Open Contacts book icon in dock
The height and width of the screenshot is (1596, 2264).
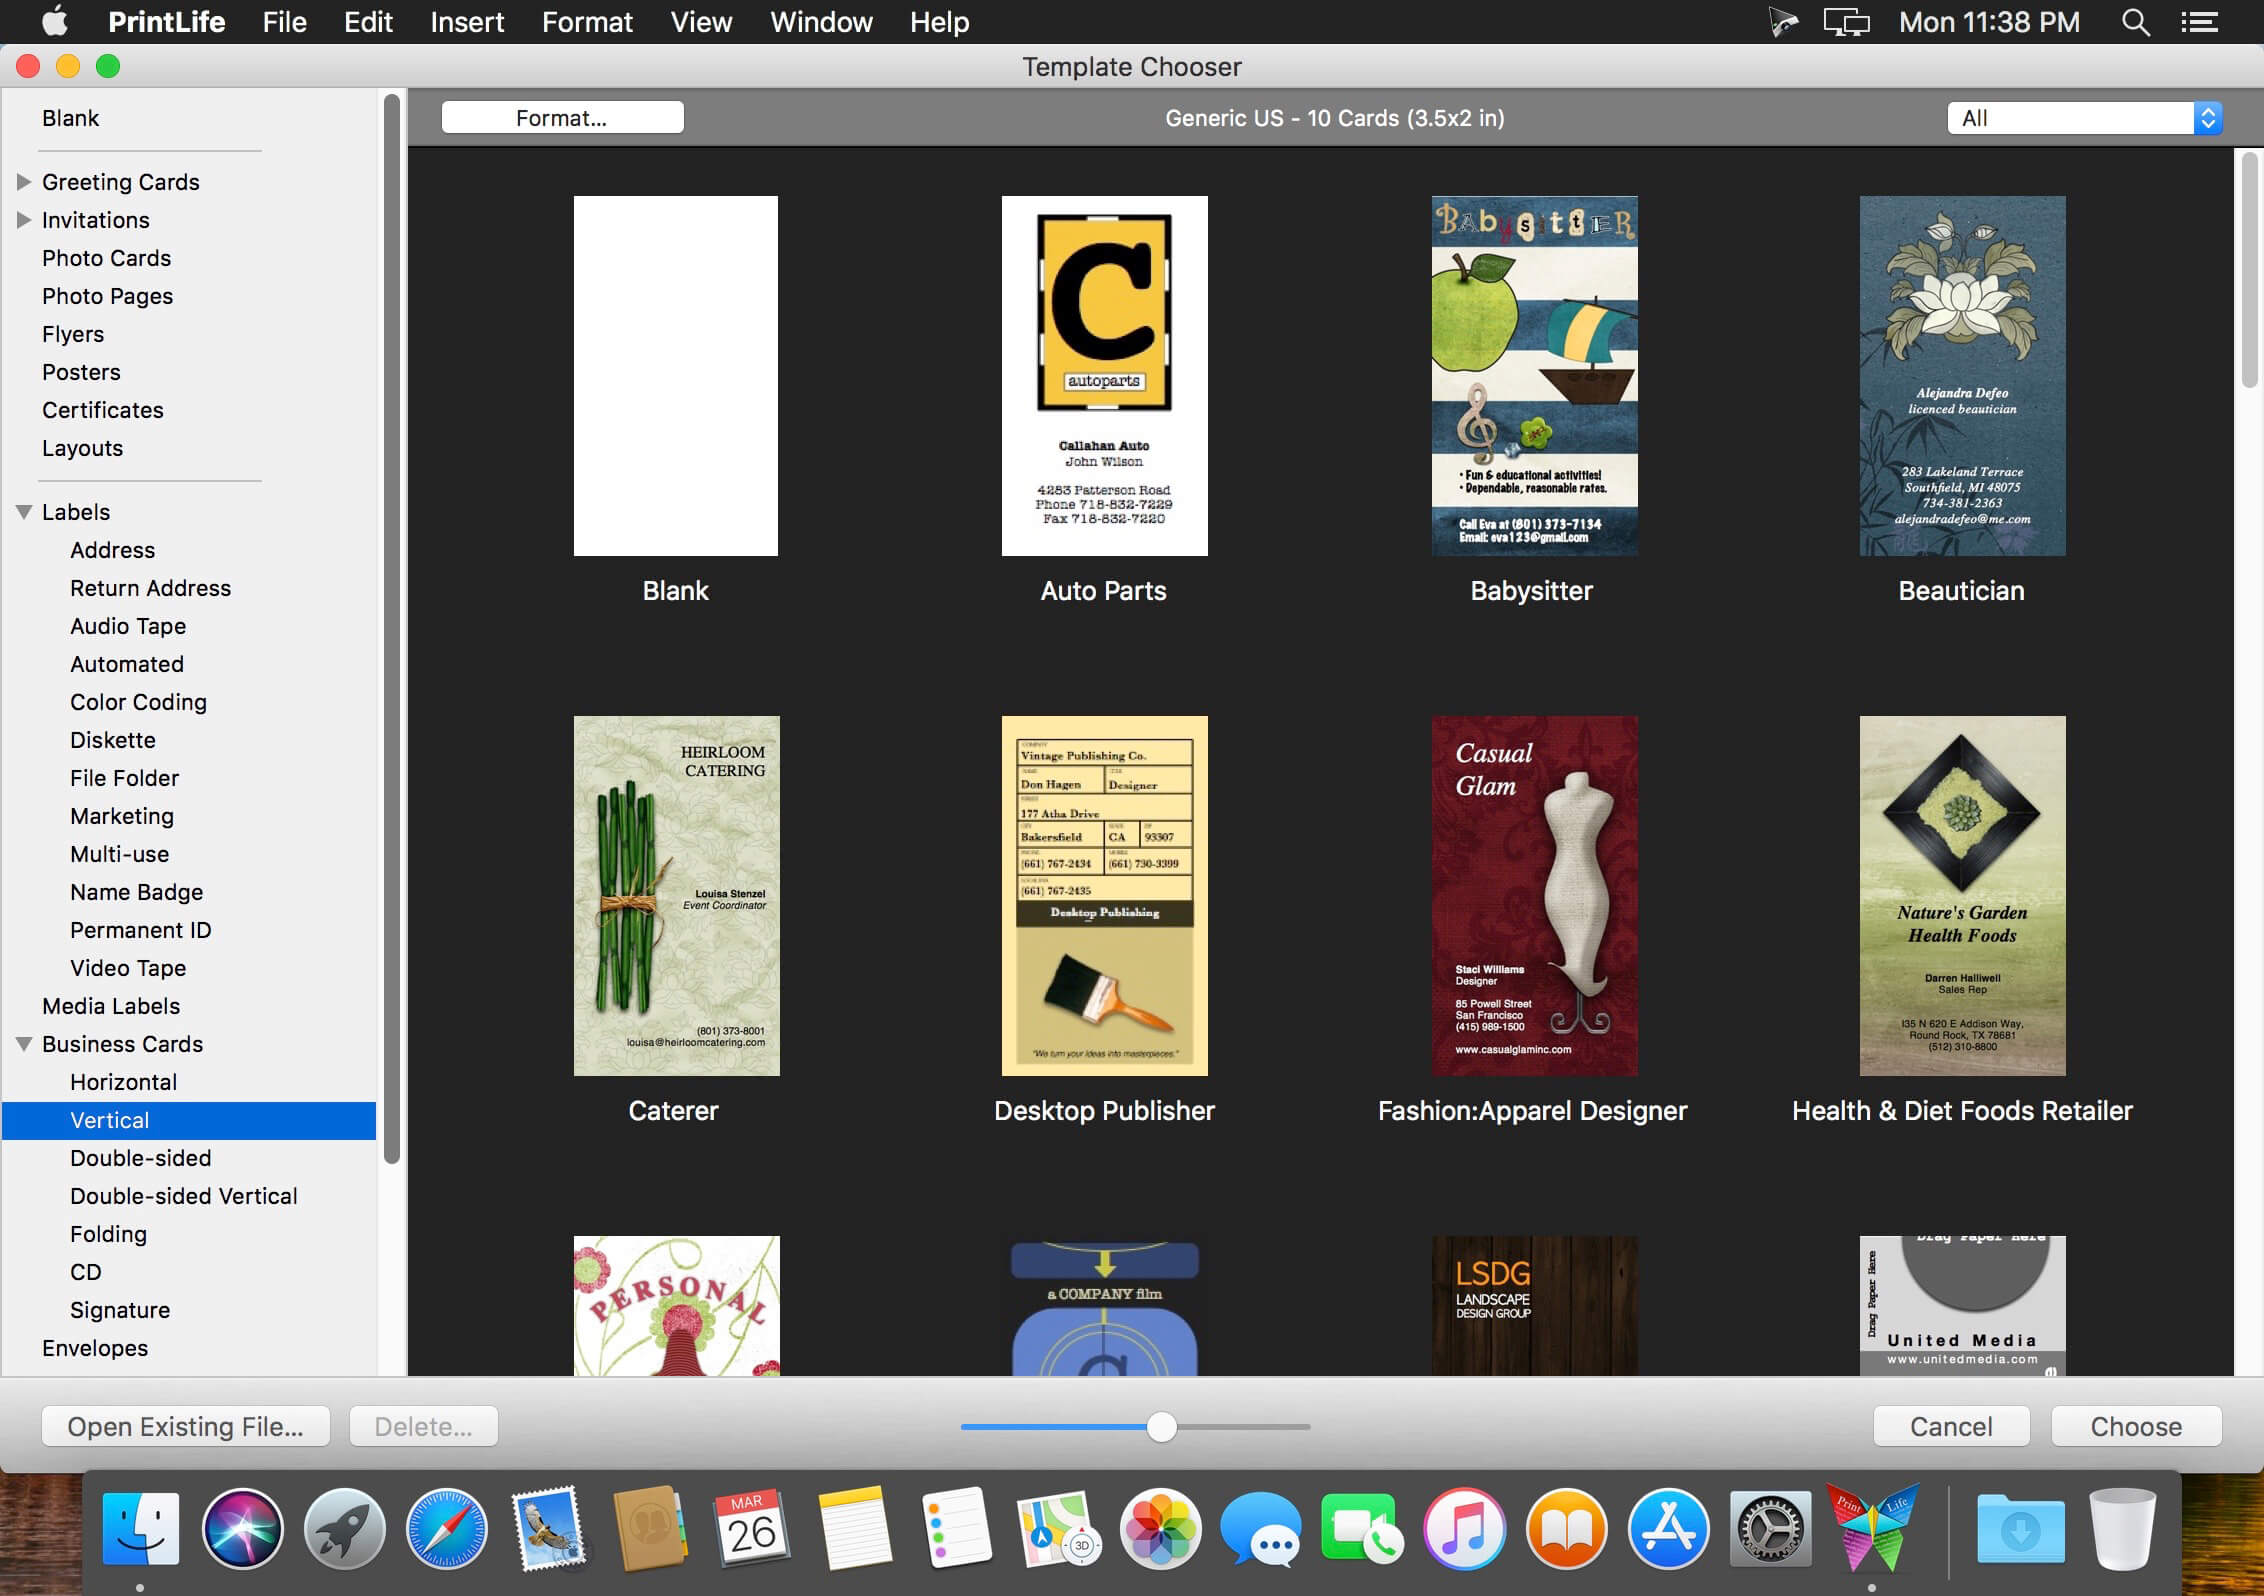click(651, 1527)
